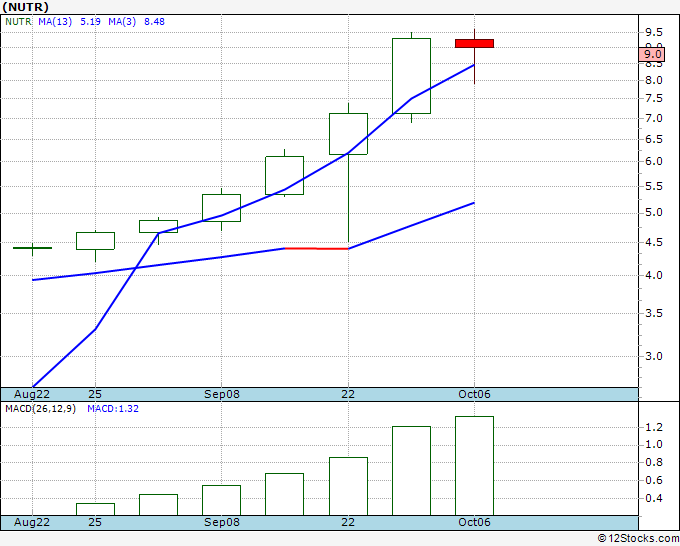Click the MACD:1.32 value label
Screen dimensions: 680x546
coord(113,409)
